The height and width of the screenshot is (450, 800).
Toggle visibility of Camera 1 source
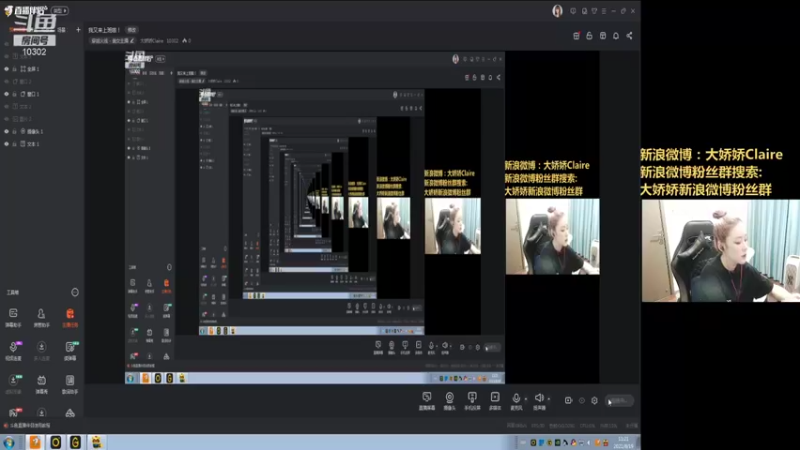(x=7, y=132)
